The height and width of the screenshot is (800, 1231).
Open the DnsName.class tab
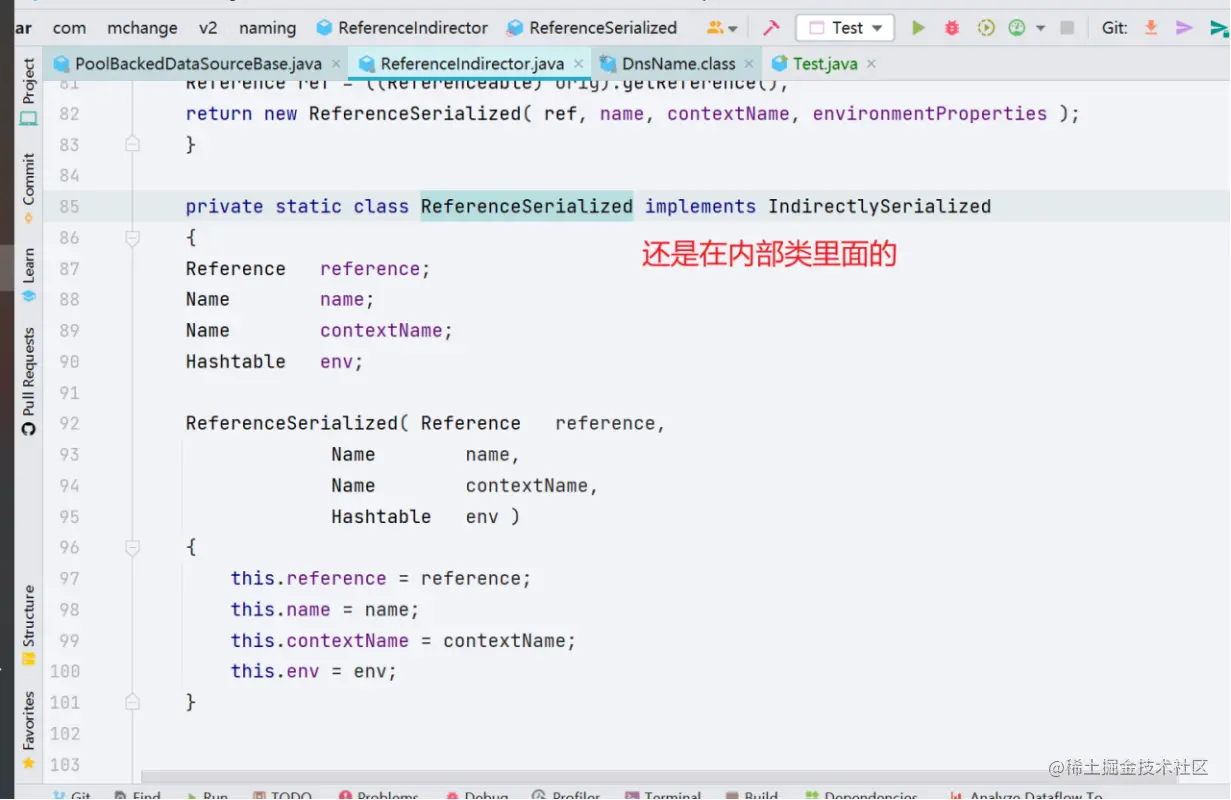tap(678, 64)
